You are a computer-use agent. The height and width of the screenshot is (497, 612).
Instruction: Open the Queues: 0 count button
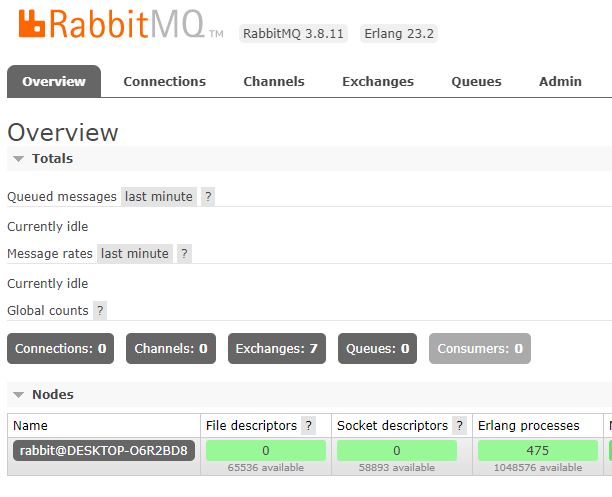point(377,348)
